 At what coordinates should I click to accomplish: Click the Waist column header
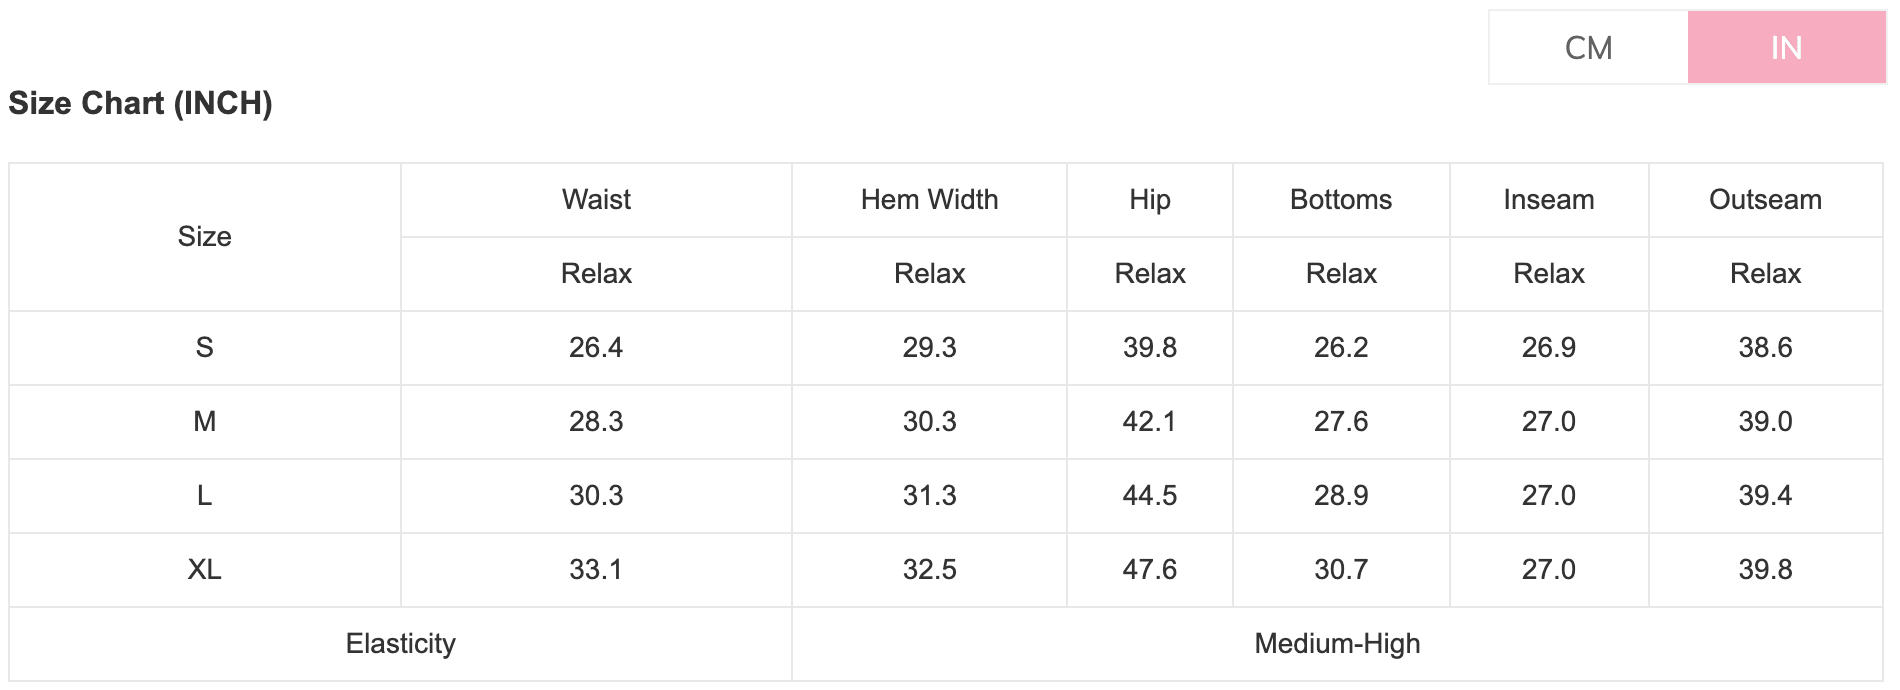click(596, 200)
